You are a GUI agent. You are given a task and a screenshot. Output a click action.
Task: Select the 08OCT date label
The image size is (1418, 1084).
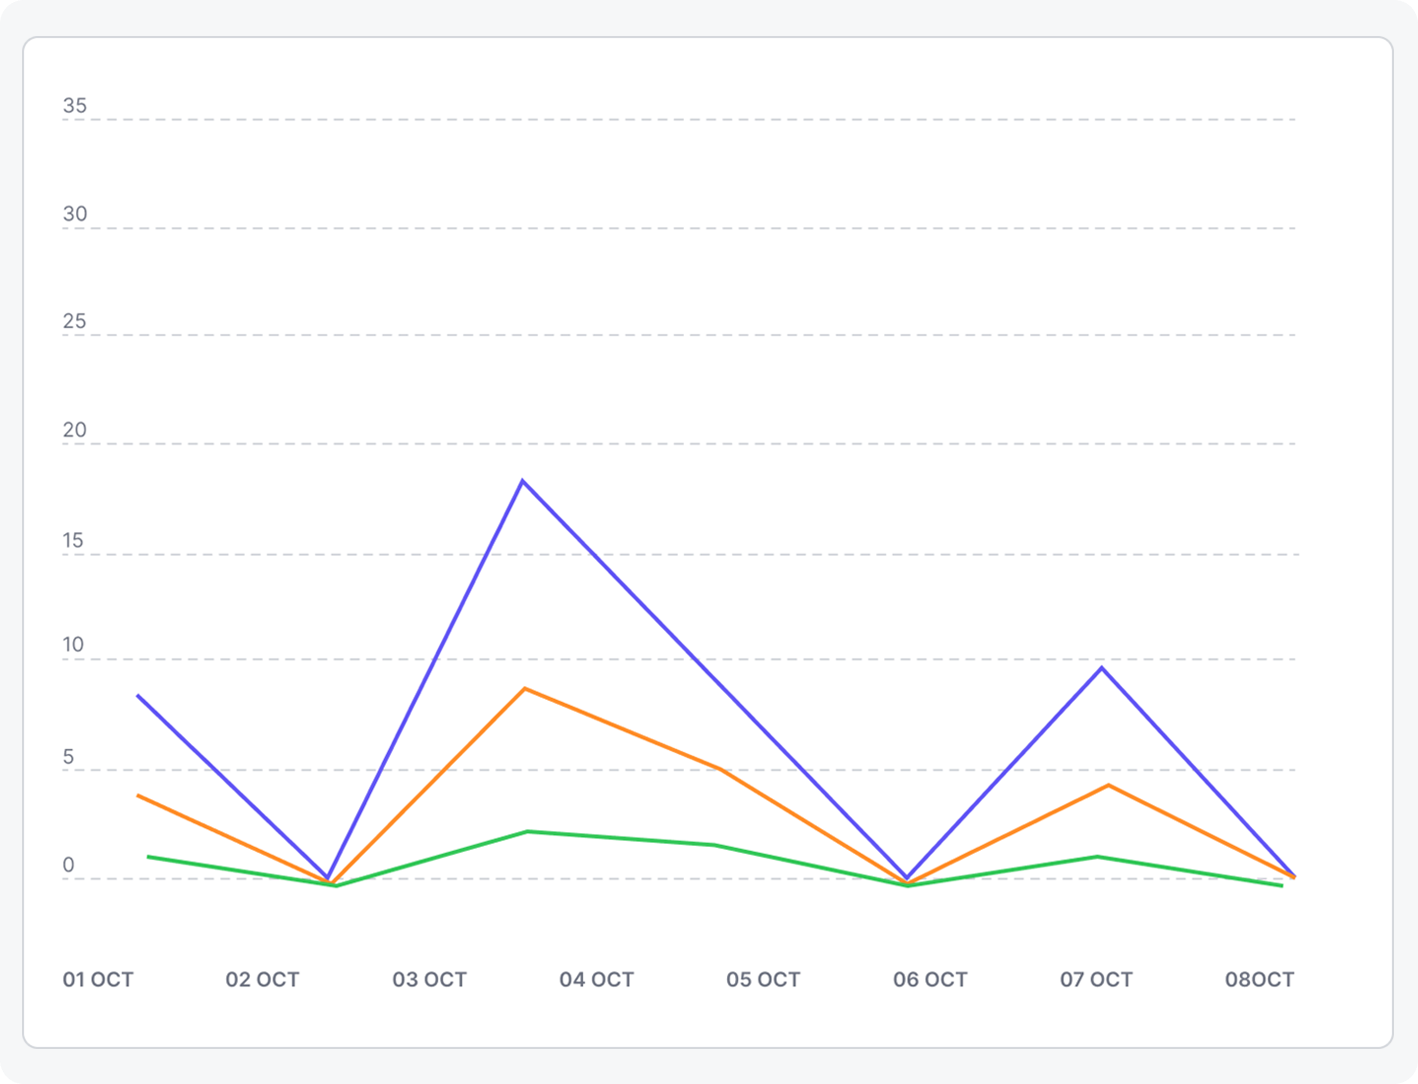coord(1260,980)
